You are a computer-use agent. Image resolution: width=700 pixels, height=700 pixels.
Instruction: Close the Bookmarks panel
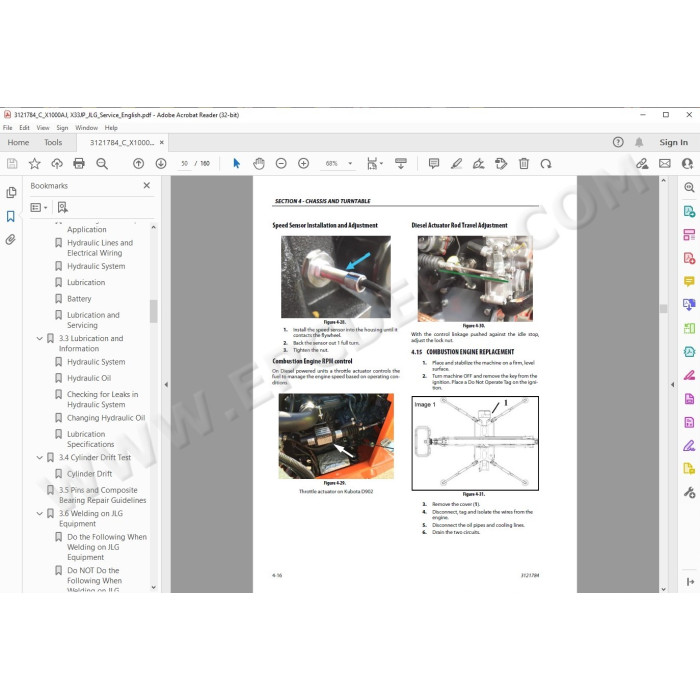146,185
